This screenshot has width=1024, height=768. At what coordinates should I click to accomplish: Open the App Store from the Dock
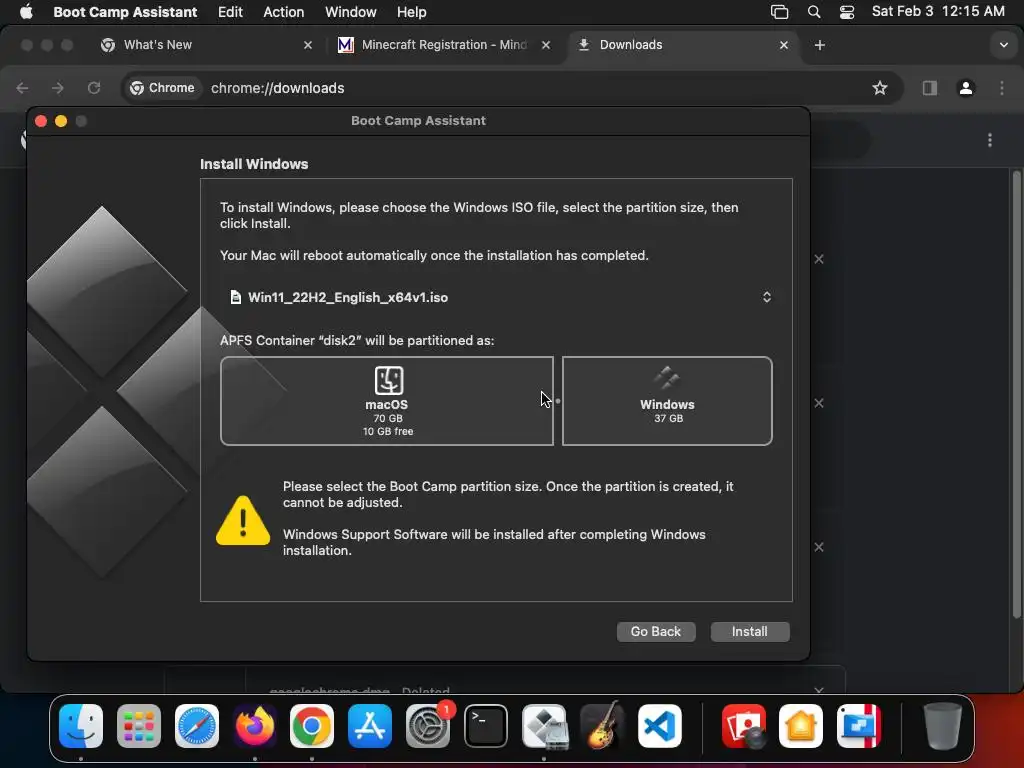[x=370, y=726]
